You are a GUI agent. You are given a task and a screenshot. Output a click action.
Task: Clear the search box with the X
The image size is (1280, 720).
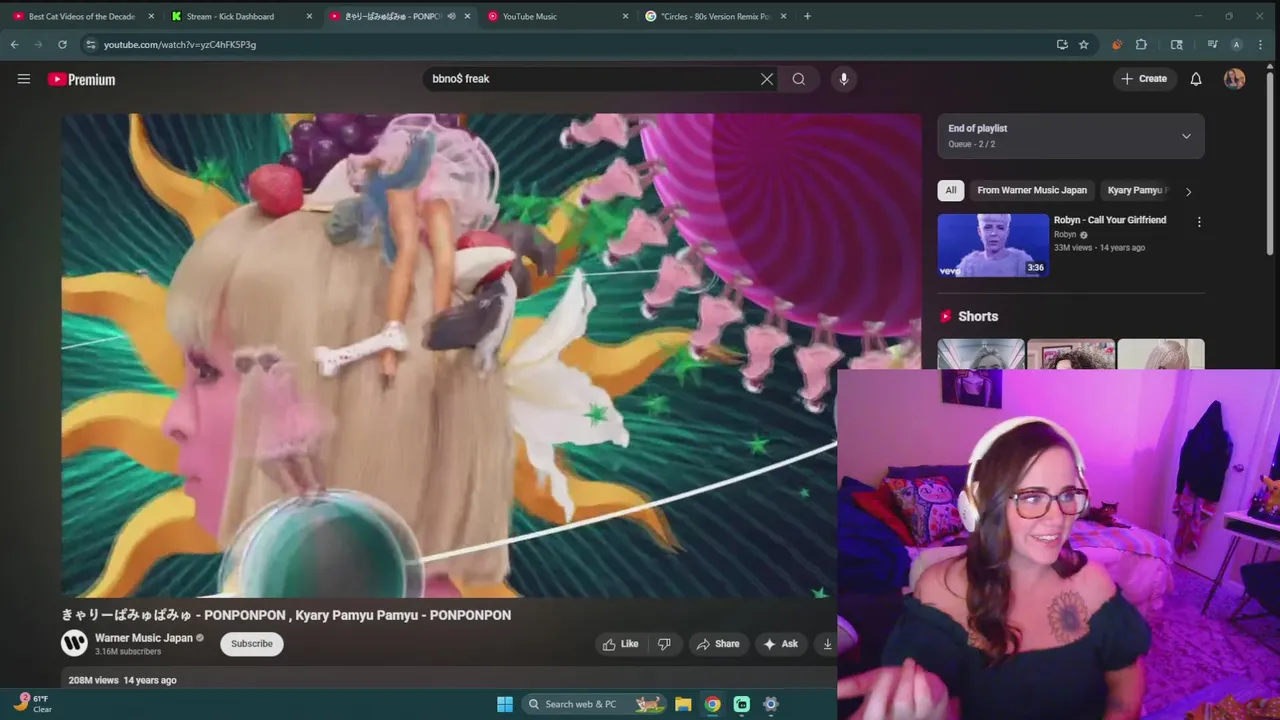(767, 79)
